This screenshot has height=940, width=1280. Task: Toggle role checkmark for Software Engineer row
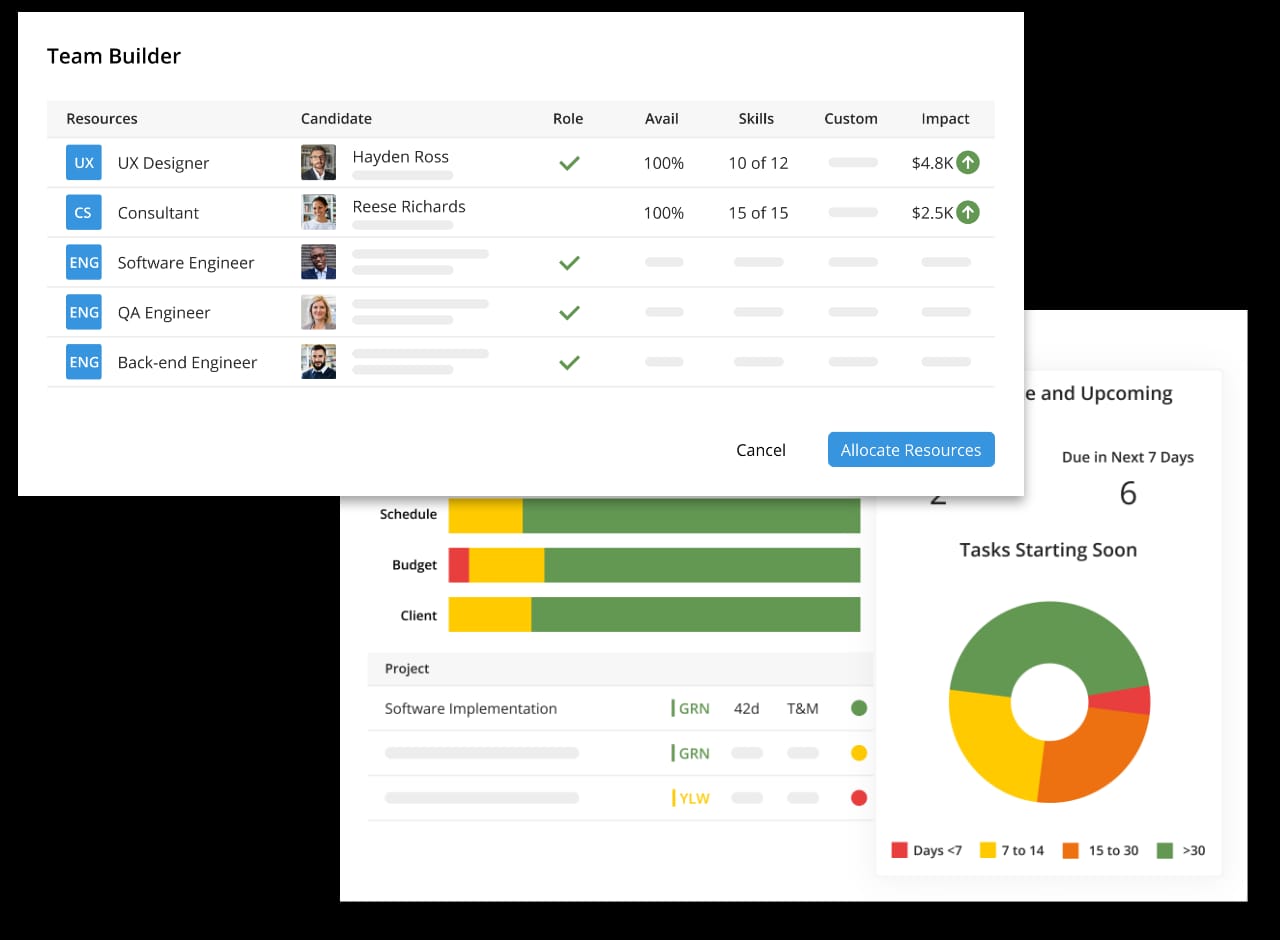point(569,263)
